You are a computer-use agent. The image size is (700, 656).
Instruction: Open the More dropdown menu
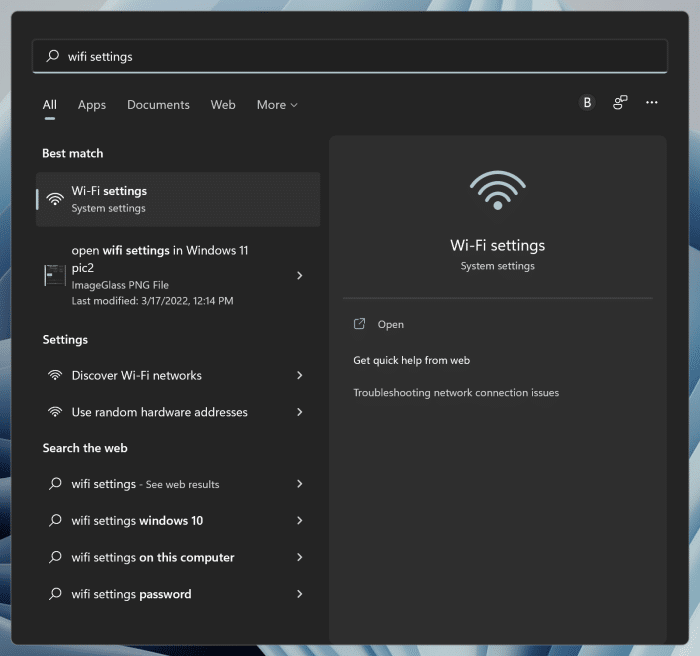pyautogui.click(x=277, y=105)
